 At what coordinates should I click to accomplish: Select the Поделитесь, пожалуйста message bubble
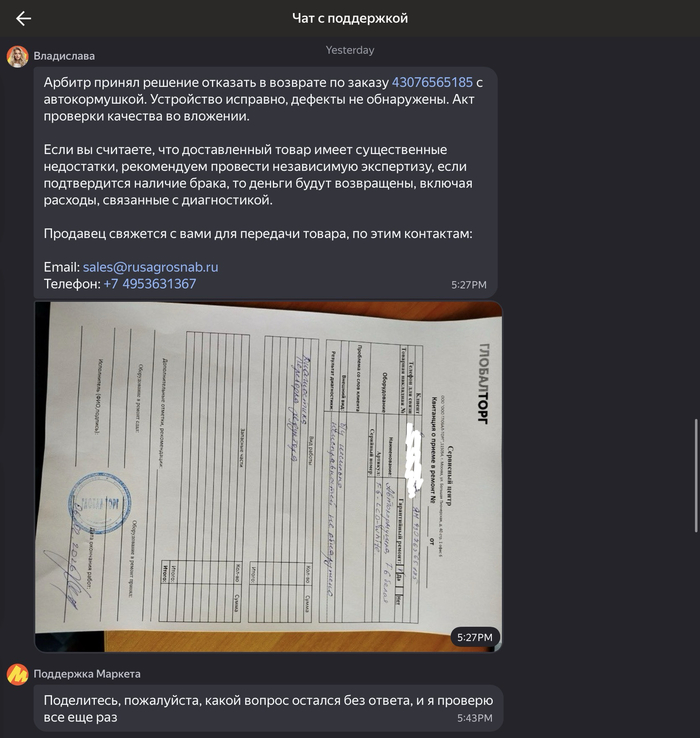pyautogui.click(x=268, y=708)
